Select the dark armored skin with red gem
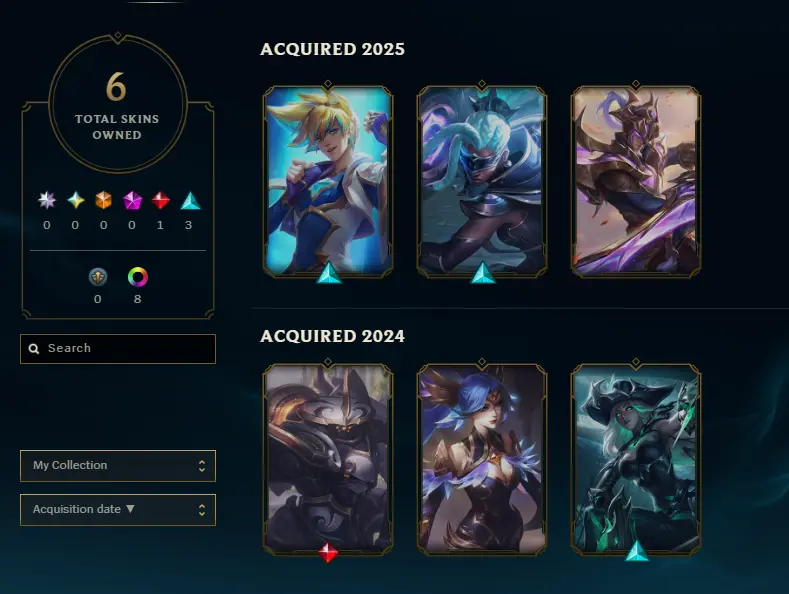 click(x=328, y=460)
